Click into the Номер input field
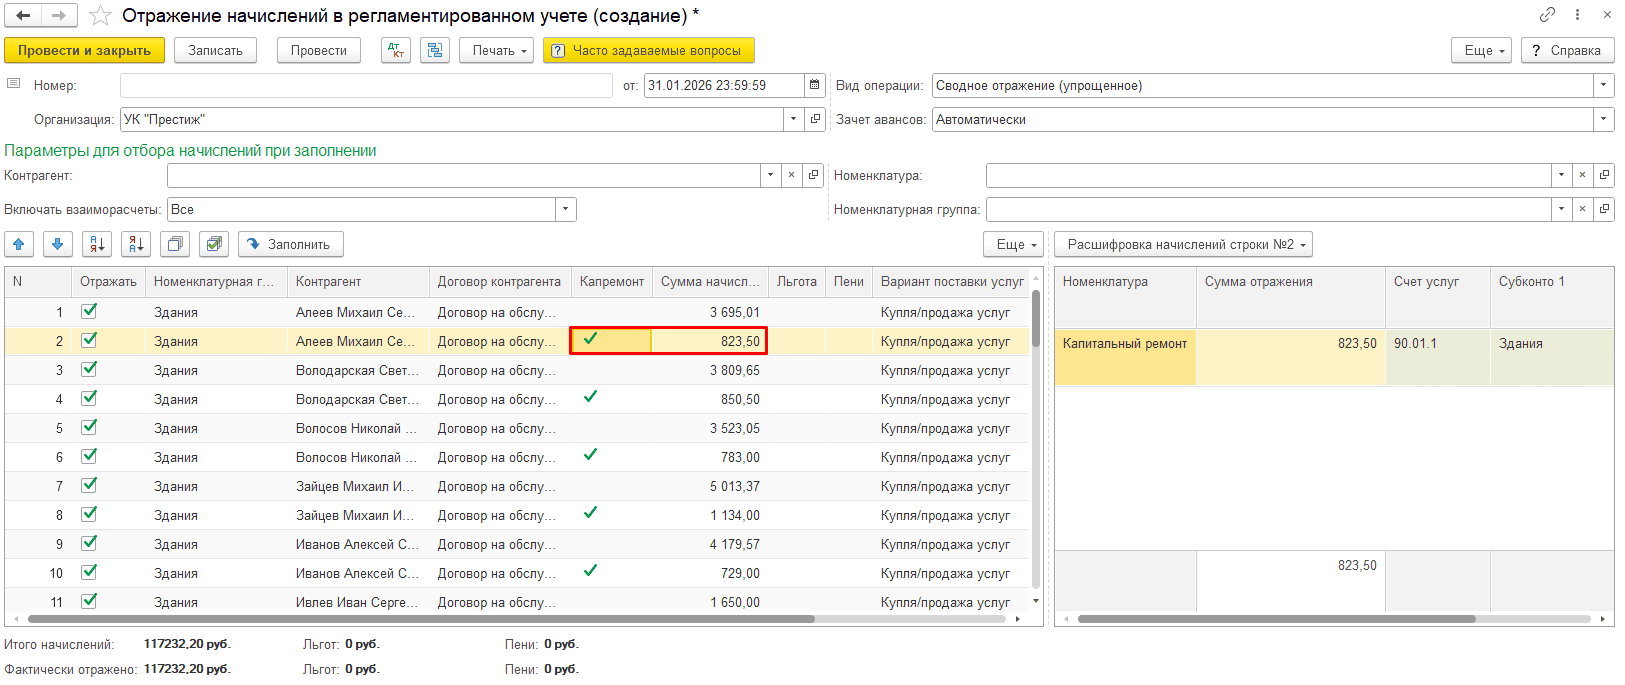The width and height of the screenshot is (1625, 685). 365,85
